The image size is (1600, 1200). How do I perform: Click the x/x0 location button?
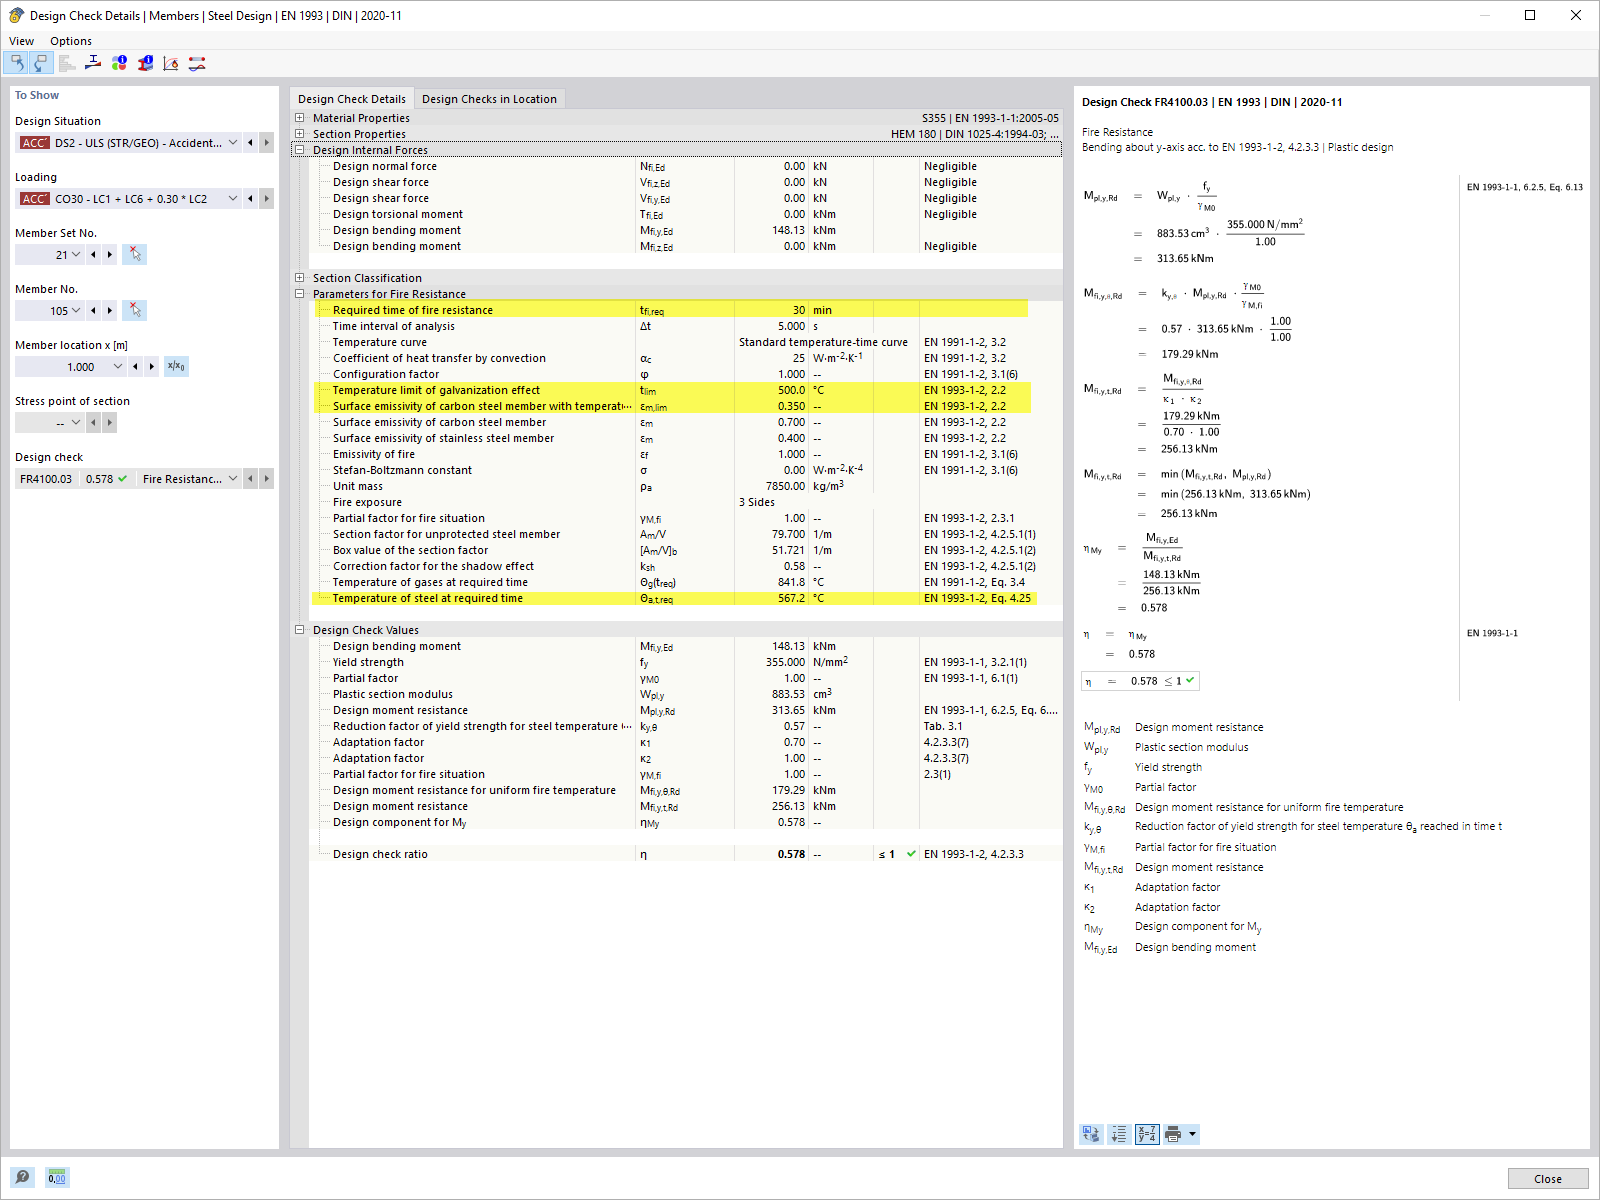click(176, 366)
